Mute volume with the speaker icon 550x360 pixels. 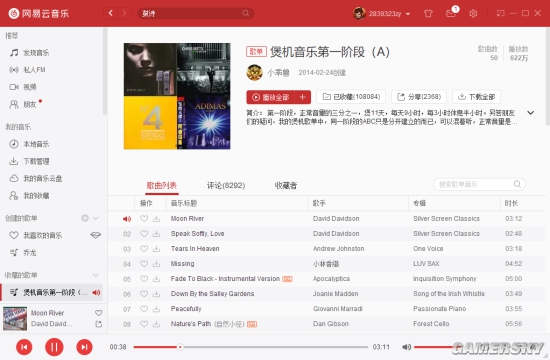406,347
